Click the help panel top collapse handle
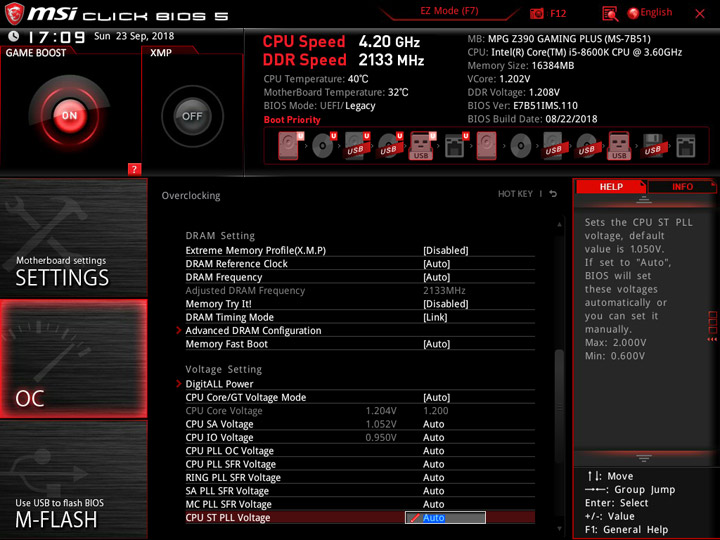This screenshot has height=540, width=720. (643, 200)
